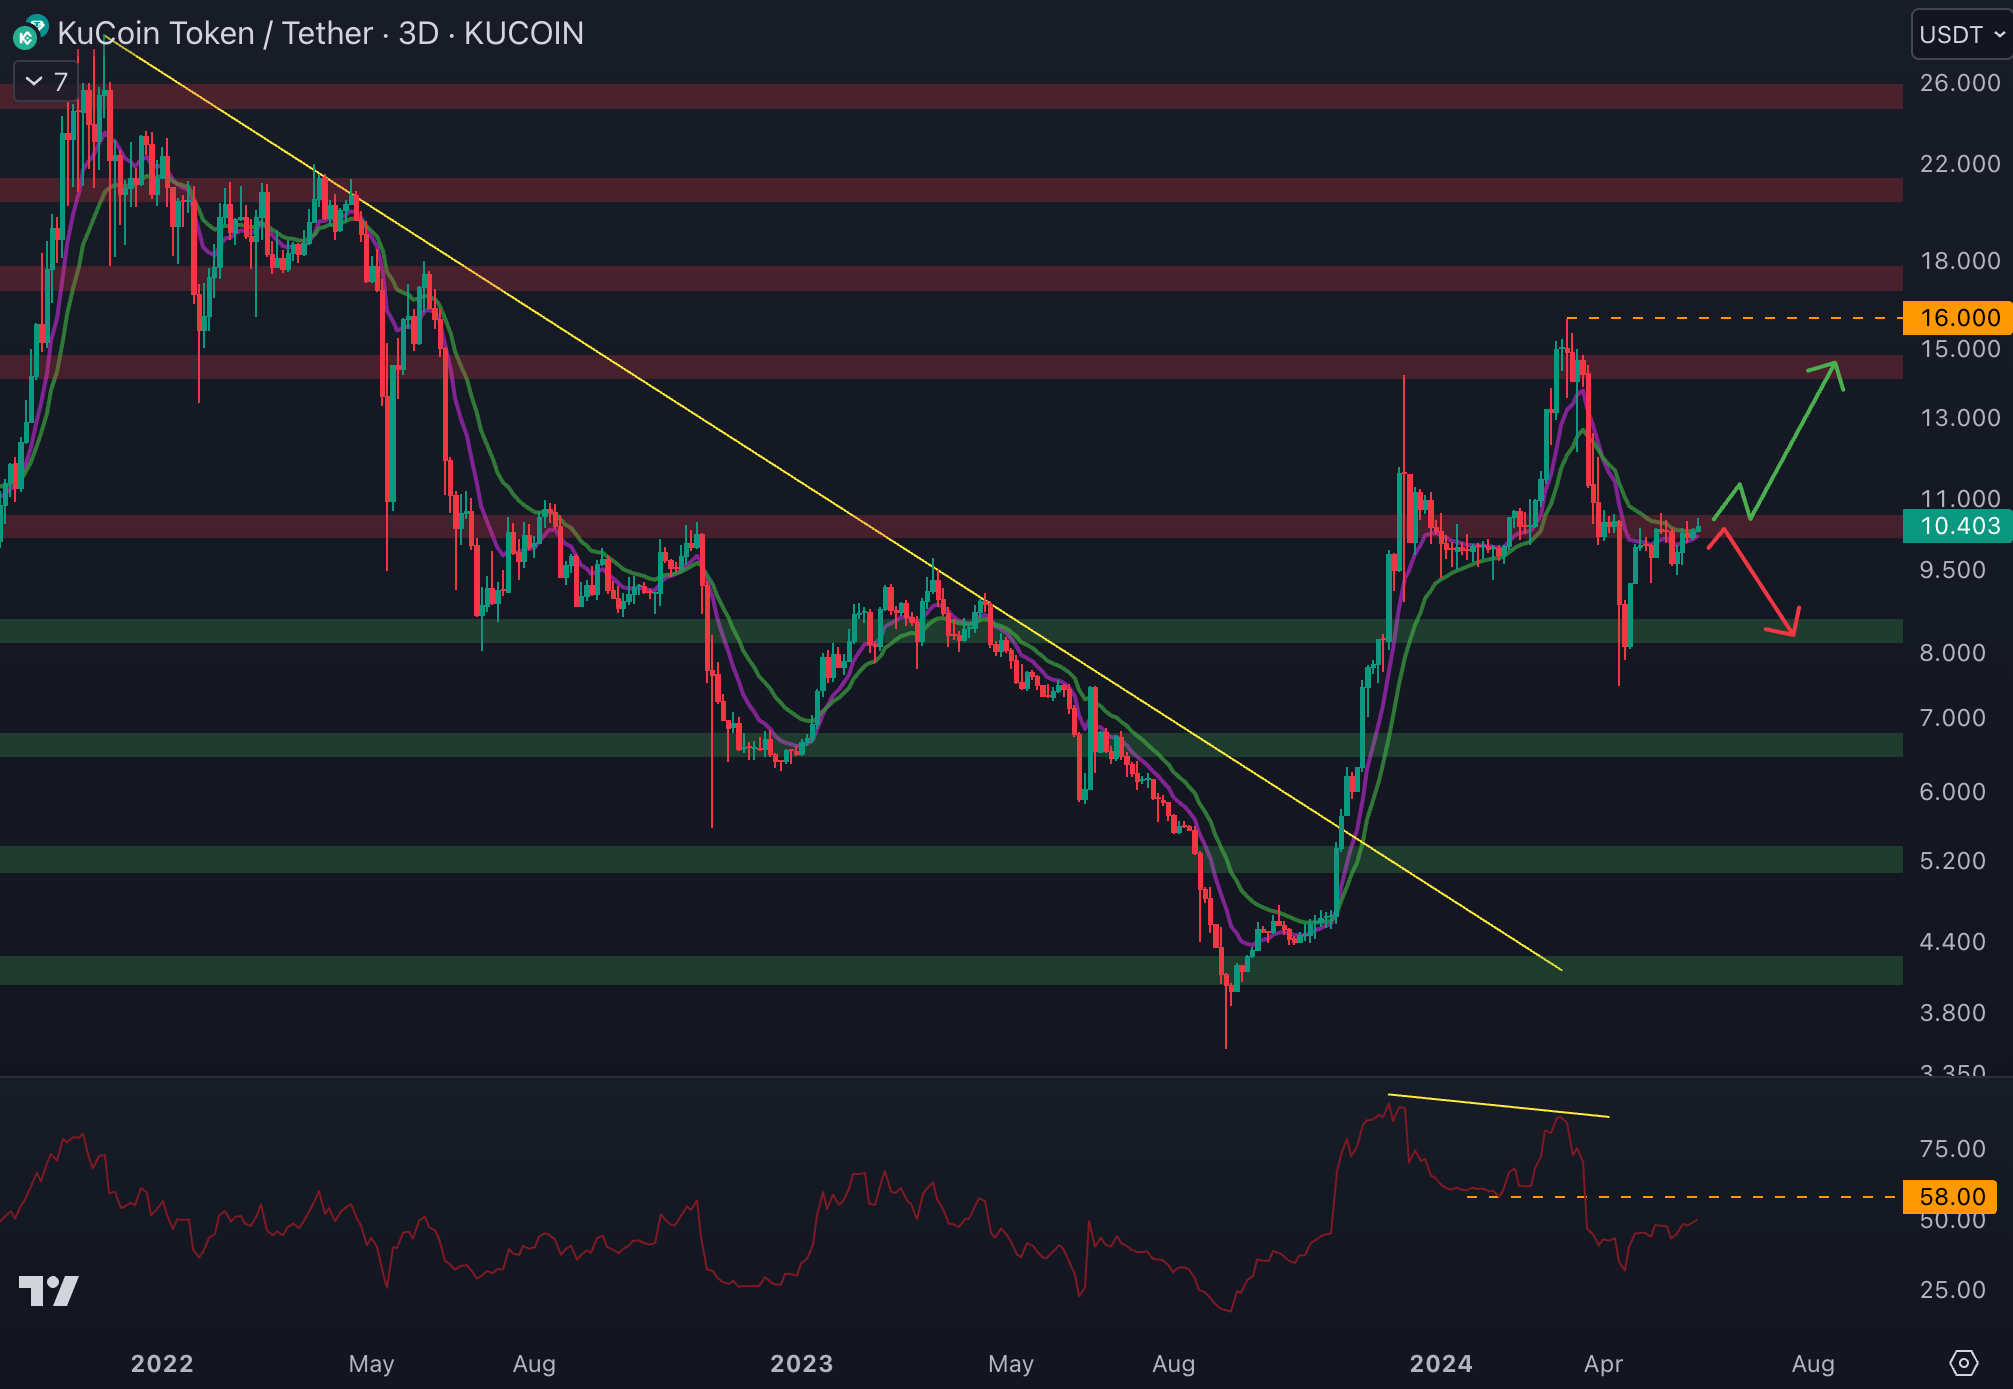This screenshot has height=1389, width=2013.
Task: Click the orange 58.00 RSI level label
Action: pyautogui.click(x=1950, y=1196)
